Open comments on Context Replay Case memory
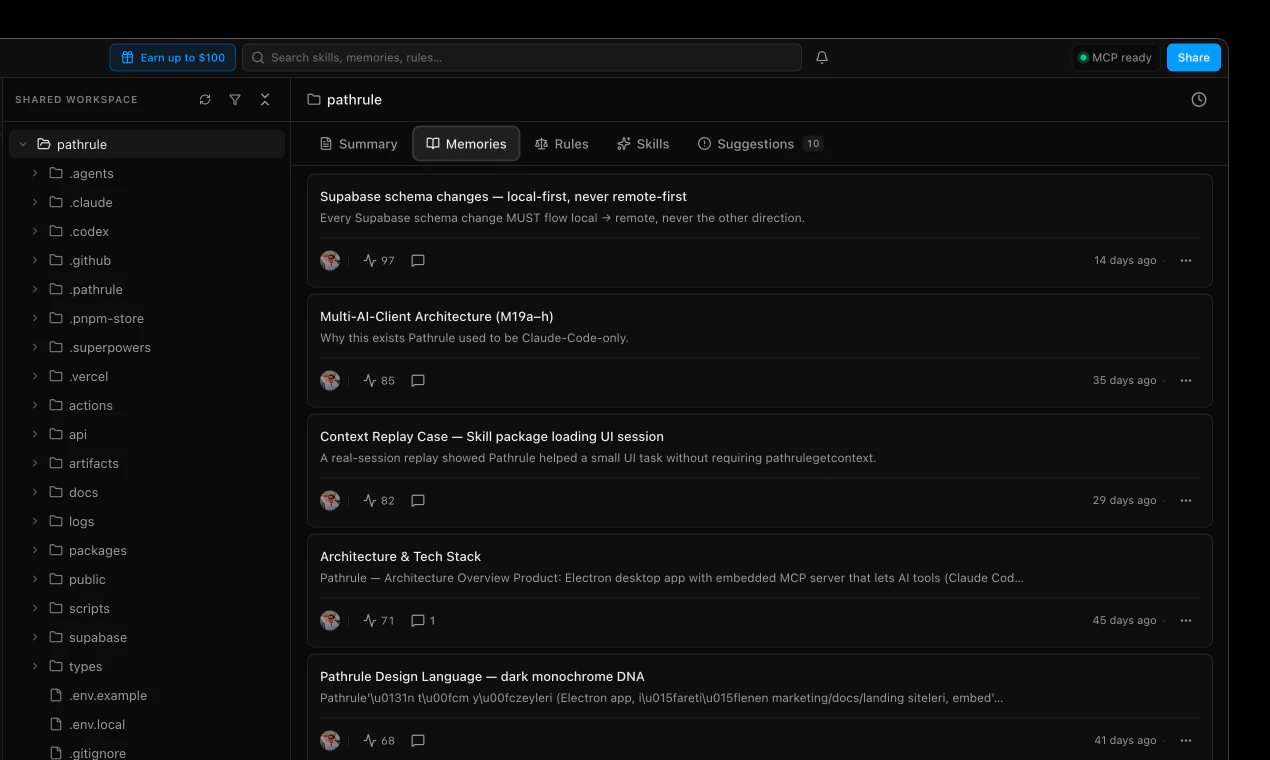Viewport: 1270px width, 760px height. pyautogui.click(x=418, y=501)
